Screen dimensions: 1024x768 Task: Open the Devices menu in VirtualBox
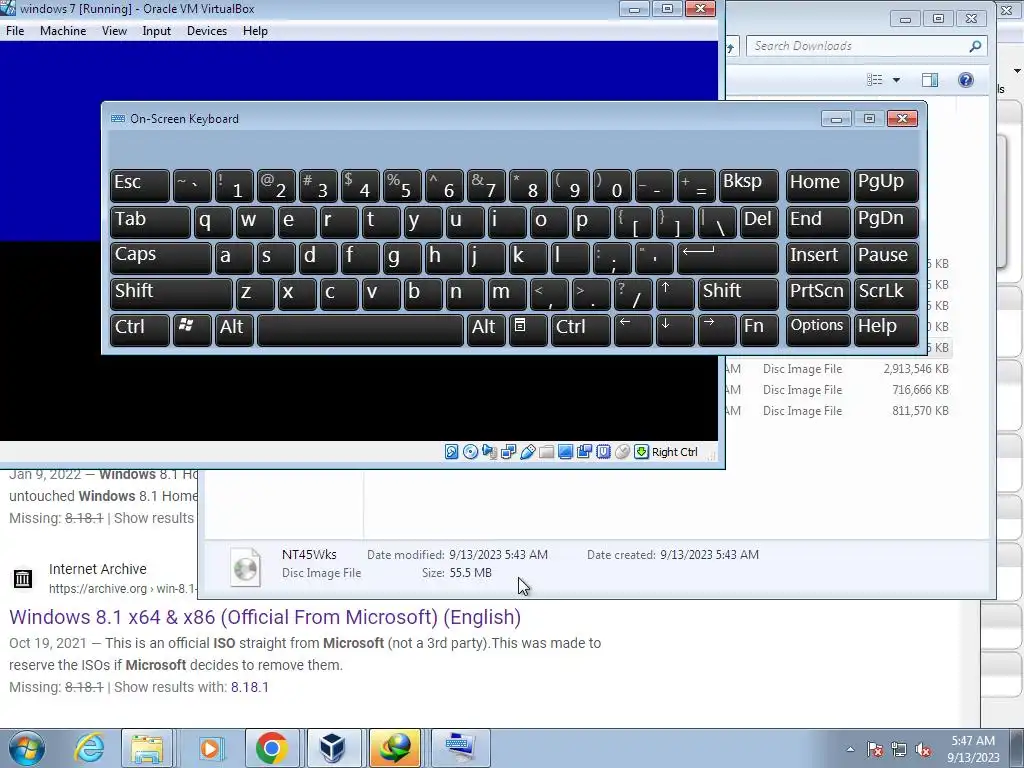(x=207, y=31)
